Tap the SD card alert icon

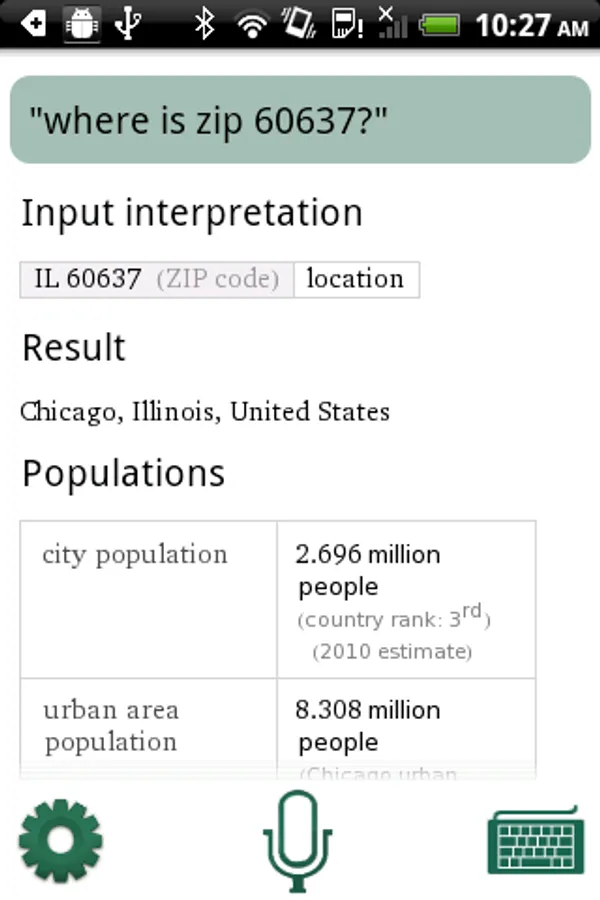(x=346, y=24)
